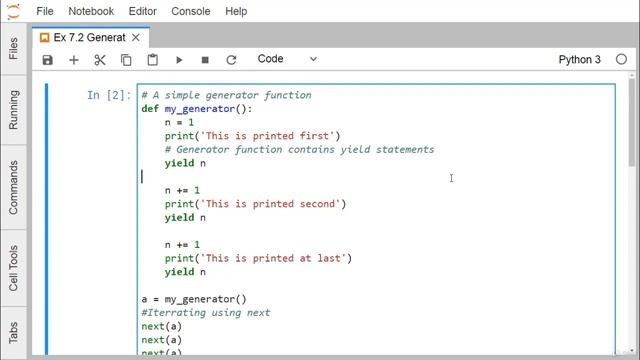Show the Commands sidebar panel
The height and width of the screenshot is (360, 640).
(x=13, y=187)
